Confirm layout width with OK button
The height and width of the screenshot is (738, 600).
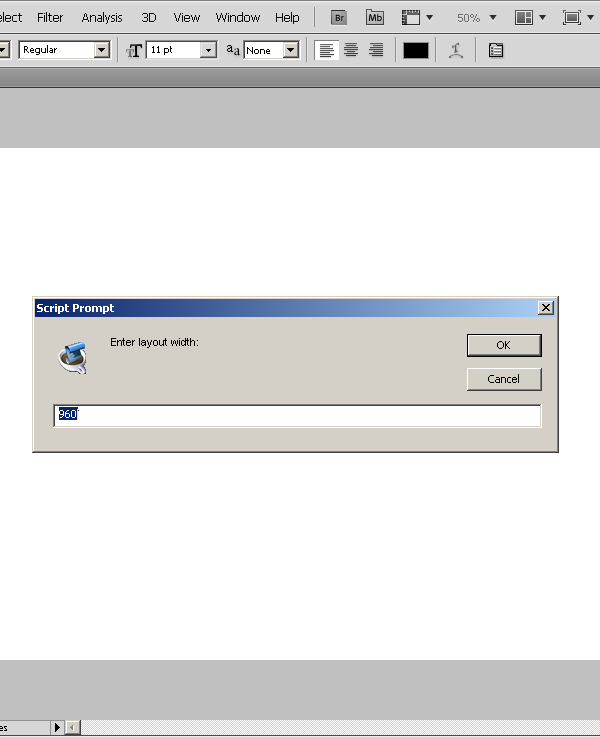click(x=504, y=345)
